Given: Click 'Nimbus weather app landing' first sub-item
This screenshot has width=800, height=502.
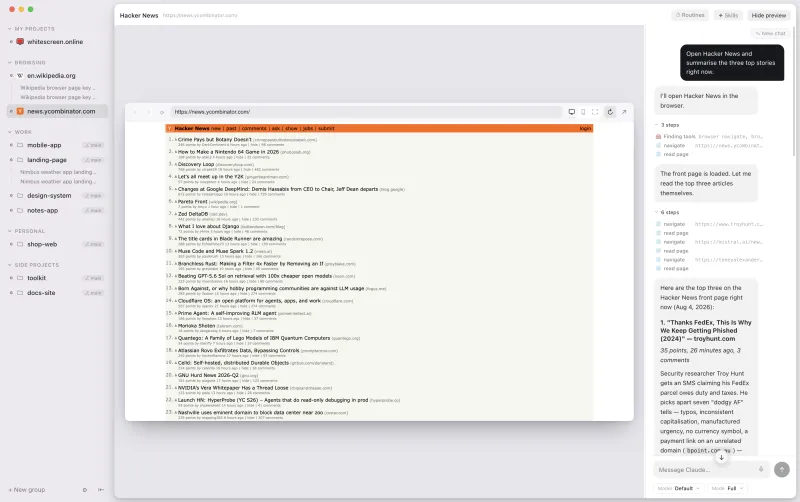Looking at the screenshot, I should pos(58,172).
